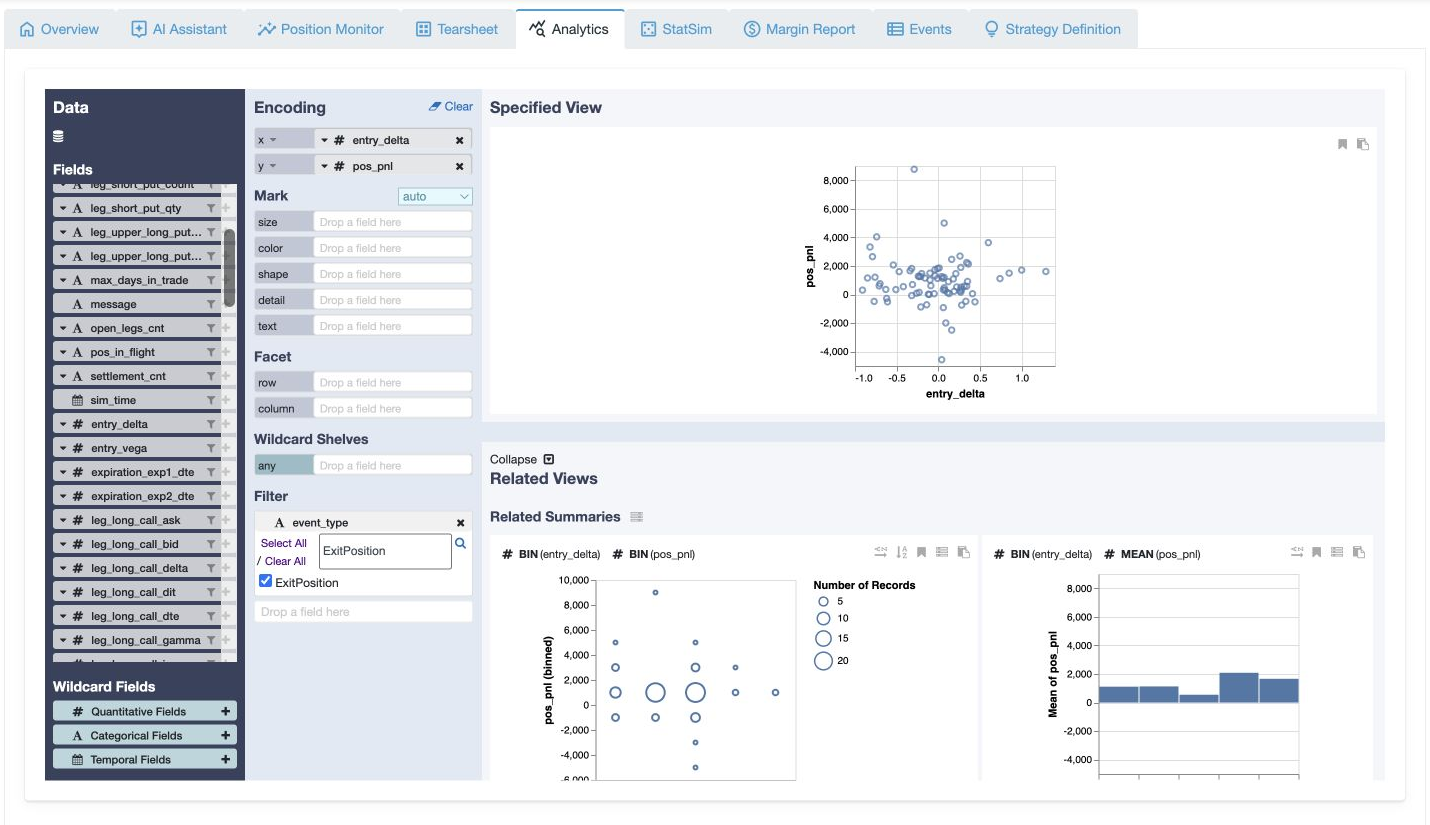
Task: Sort the BIN/BIN related chart
Action: coord(902,551)
